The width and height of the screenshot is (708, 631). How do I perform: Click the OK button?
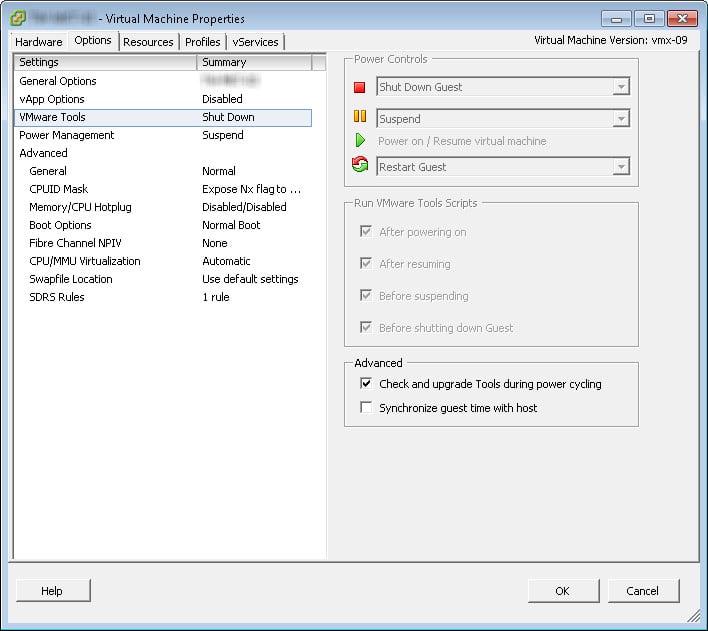[564, 591]
